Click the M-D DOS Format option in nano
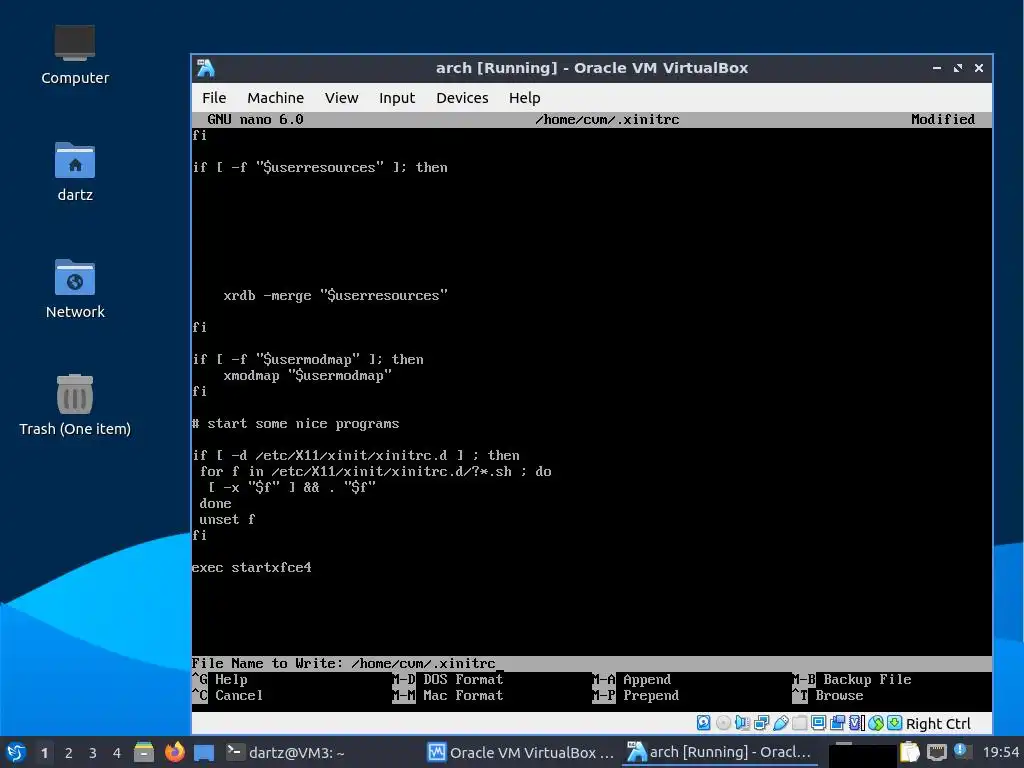The image size is (1024, 768). click(448, 679)
